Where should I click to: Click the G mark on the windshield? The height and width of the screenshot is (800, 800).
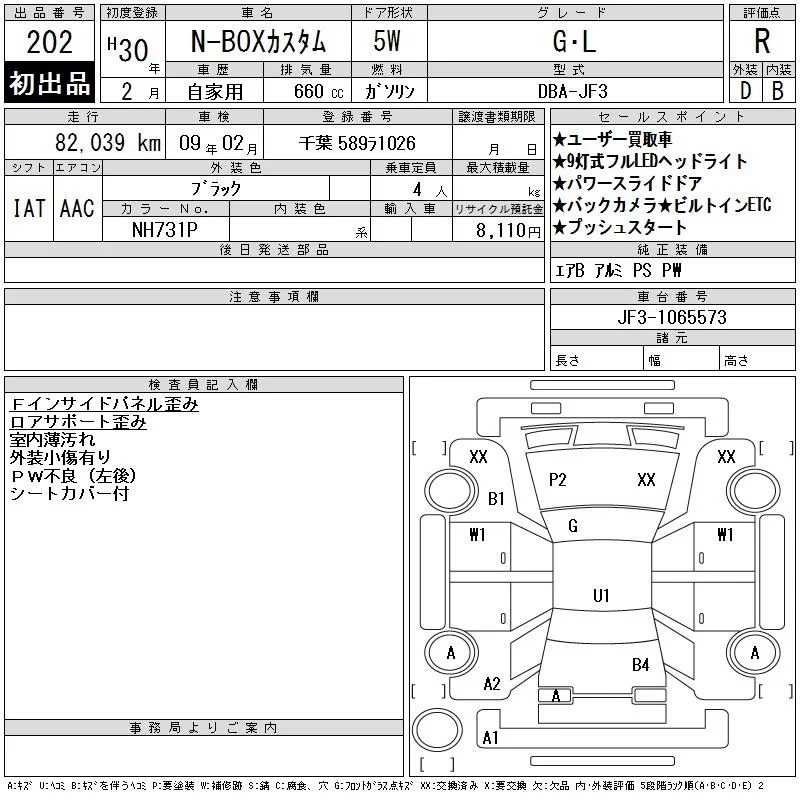pos(573,526)
